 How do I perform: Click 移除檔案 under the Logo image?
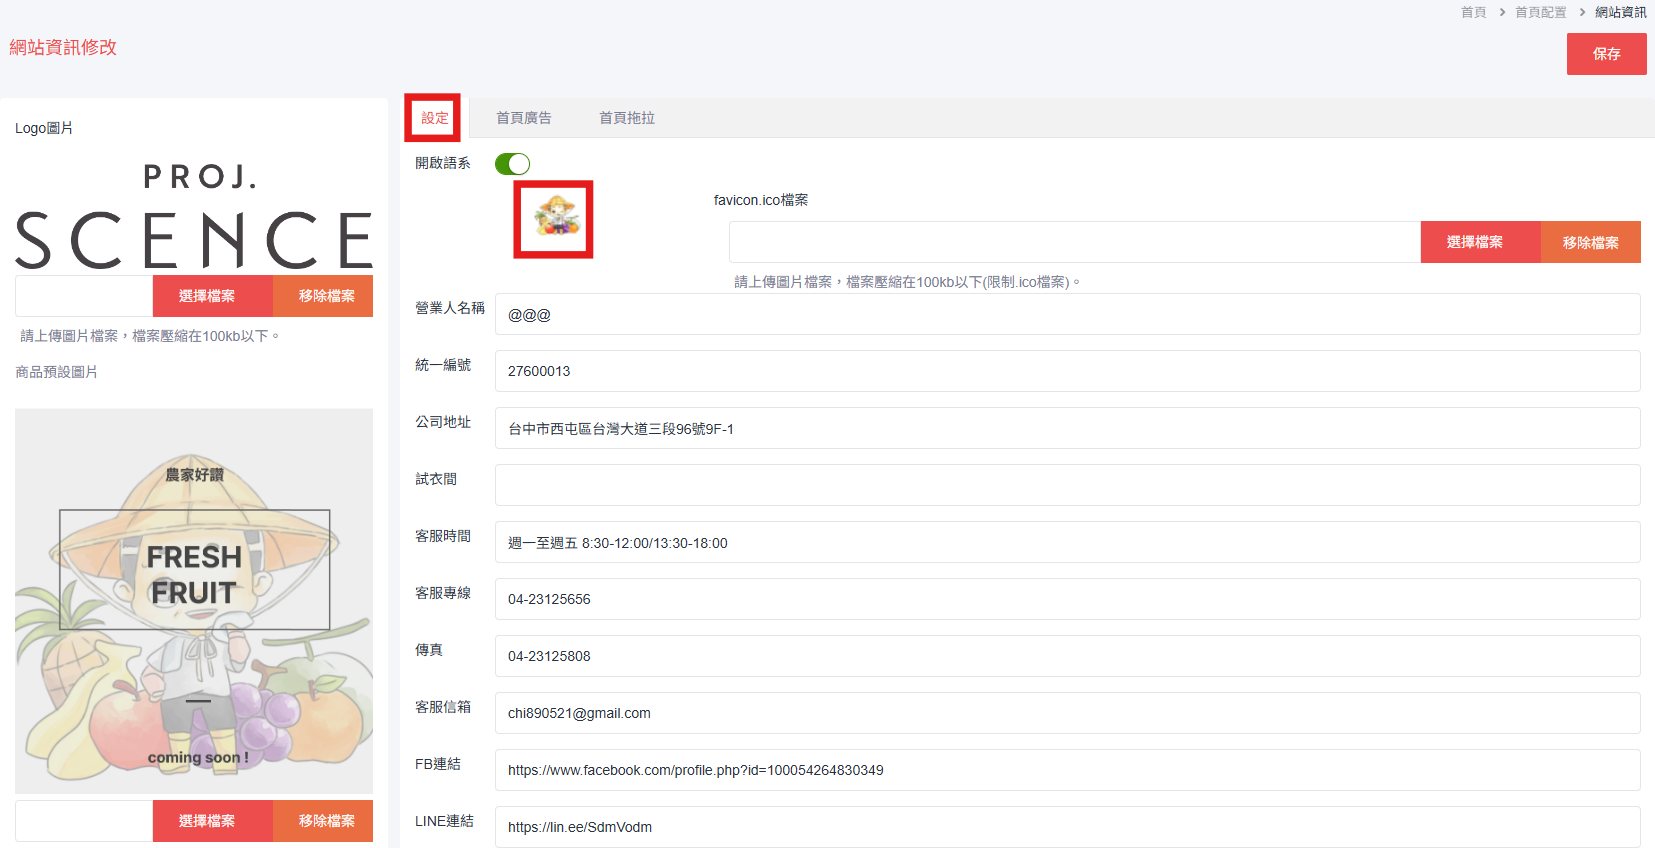click(323, 296)
